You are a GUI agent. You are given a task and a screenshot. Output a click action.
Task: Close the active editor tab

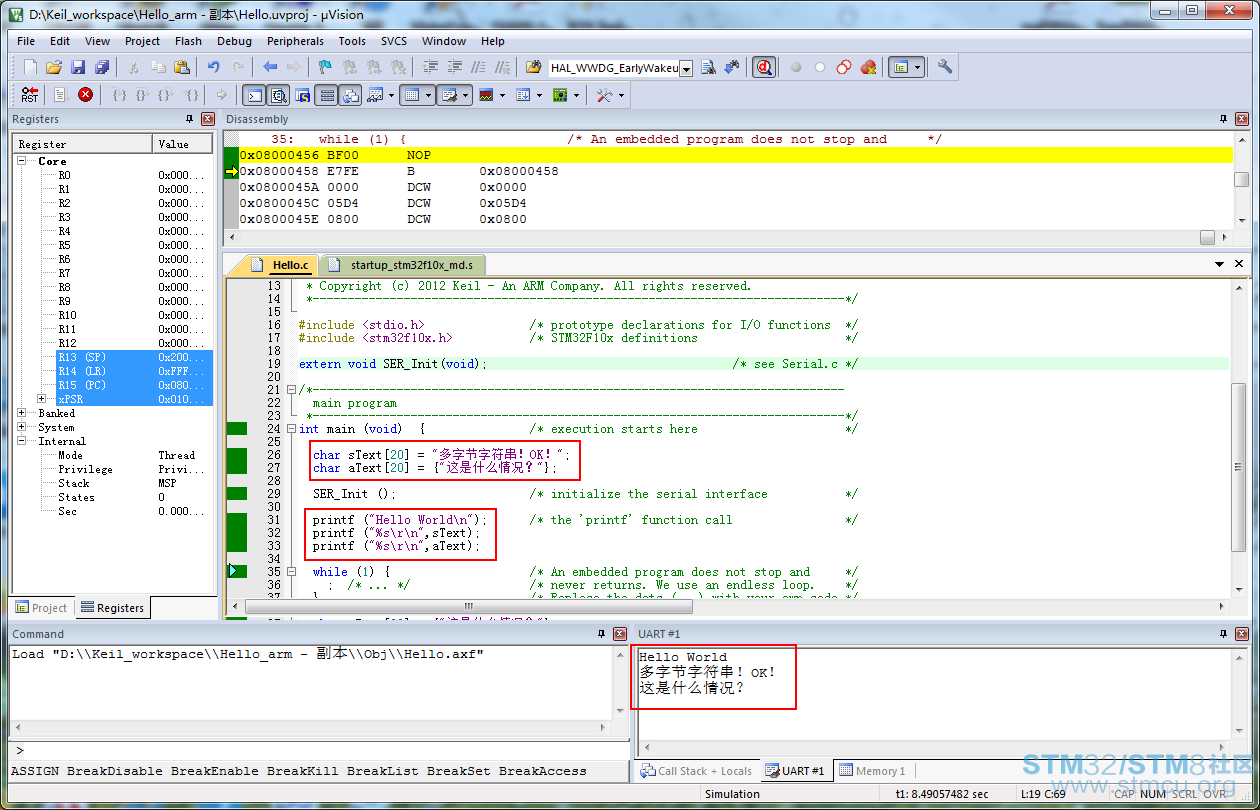1240,264
